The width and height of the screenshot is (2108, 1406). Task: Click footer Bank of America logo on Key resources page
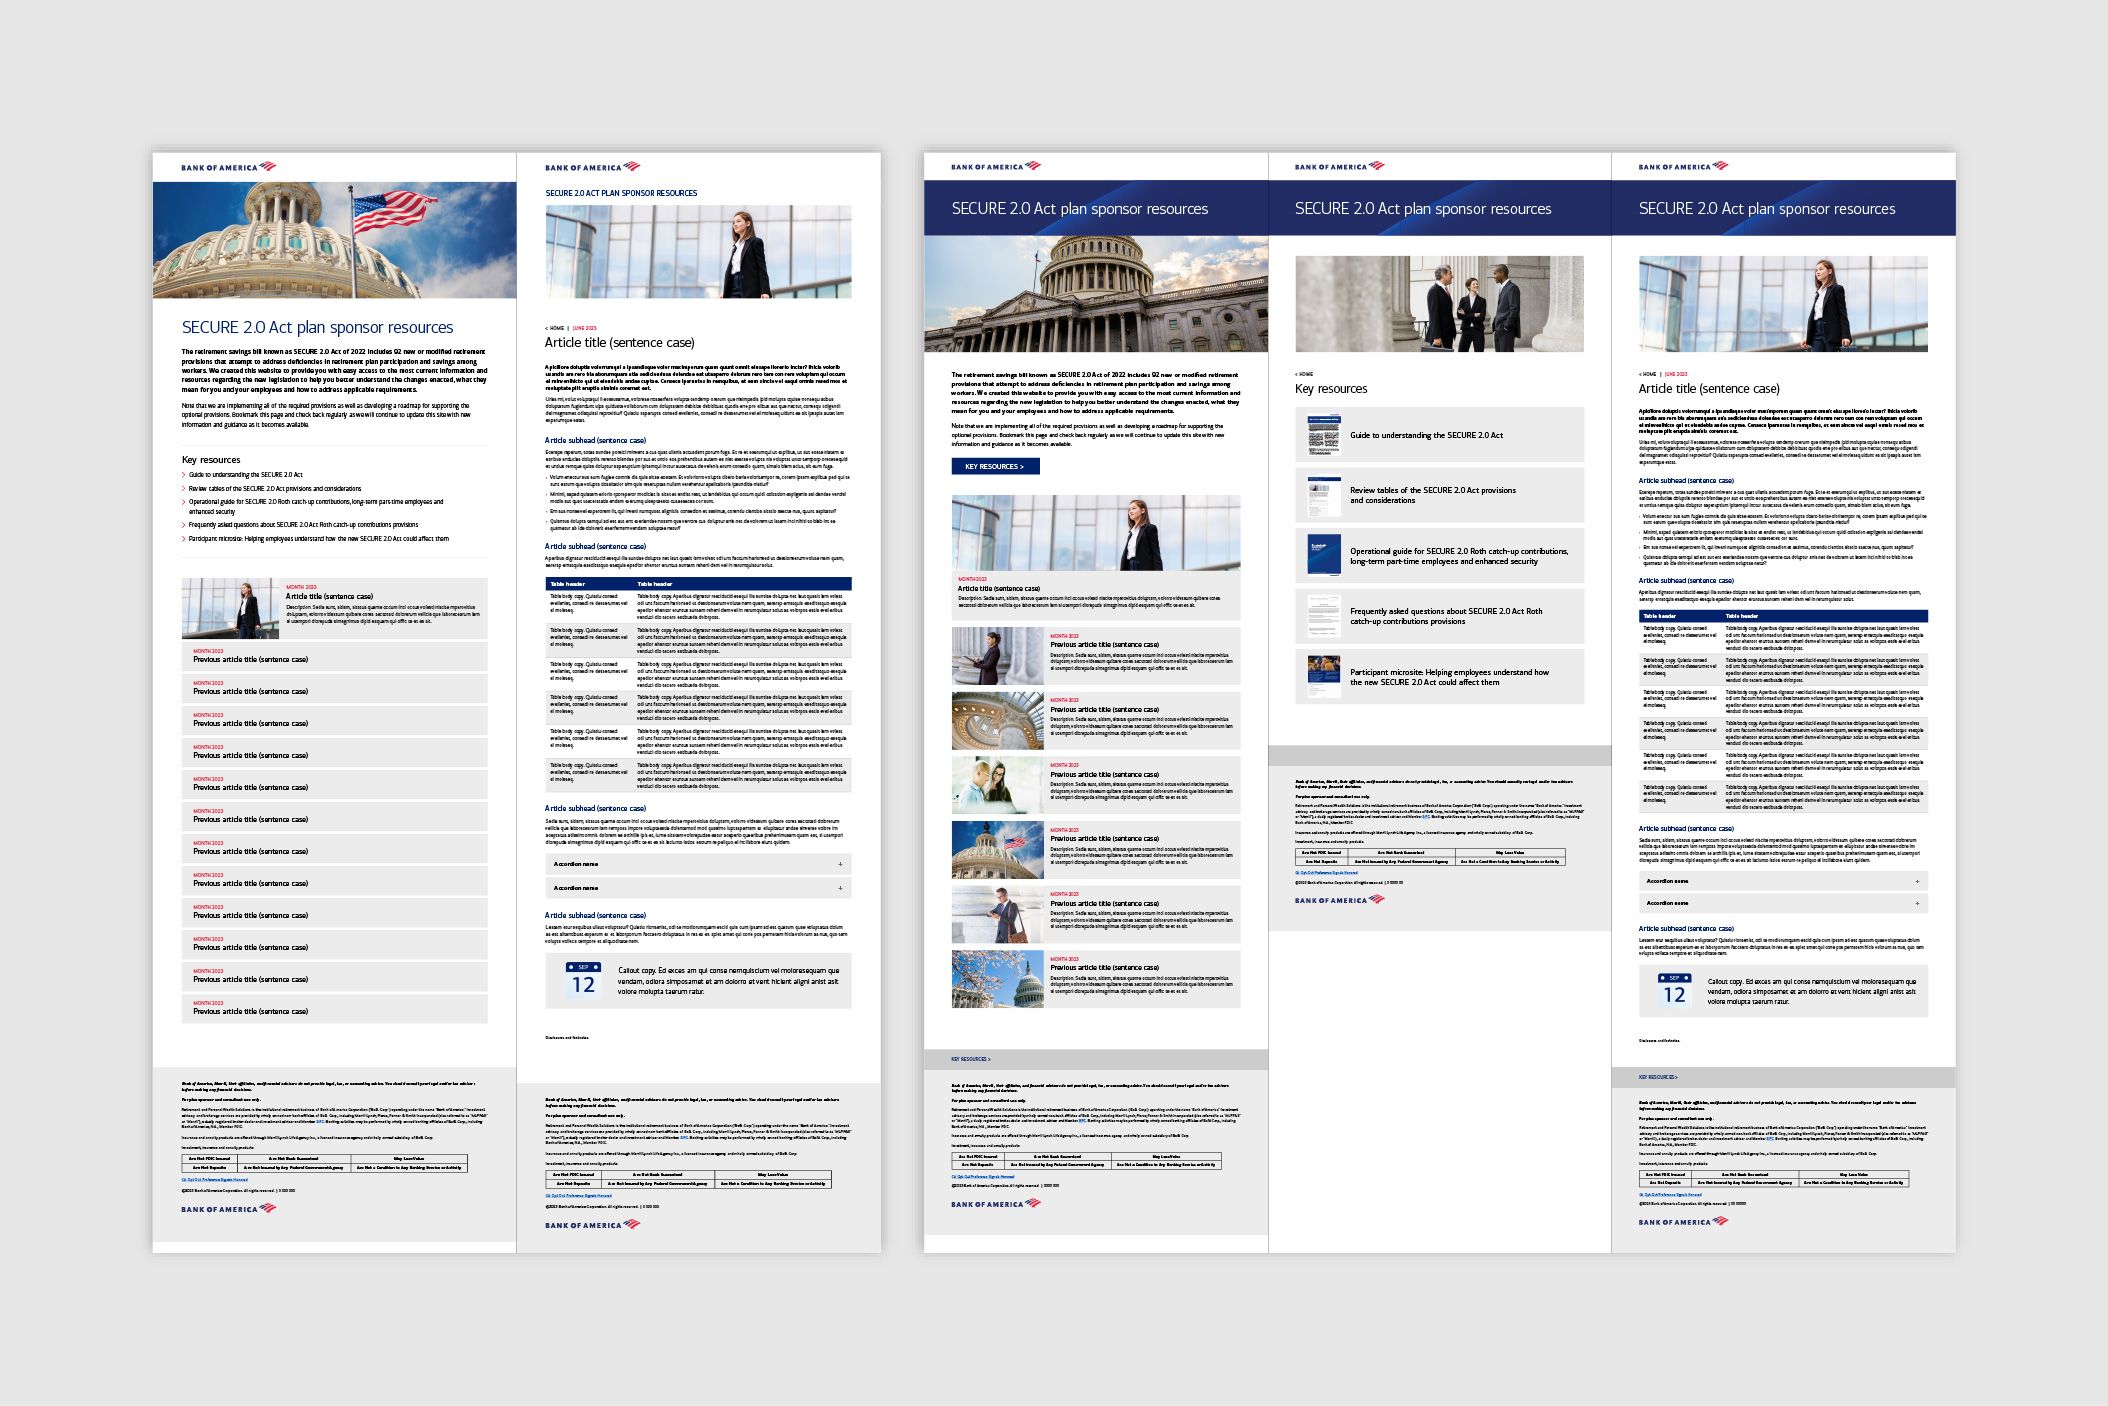click(1340, 900)
